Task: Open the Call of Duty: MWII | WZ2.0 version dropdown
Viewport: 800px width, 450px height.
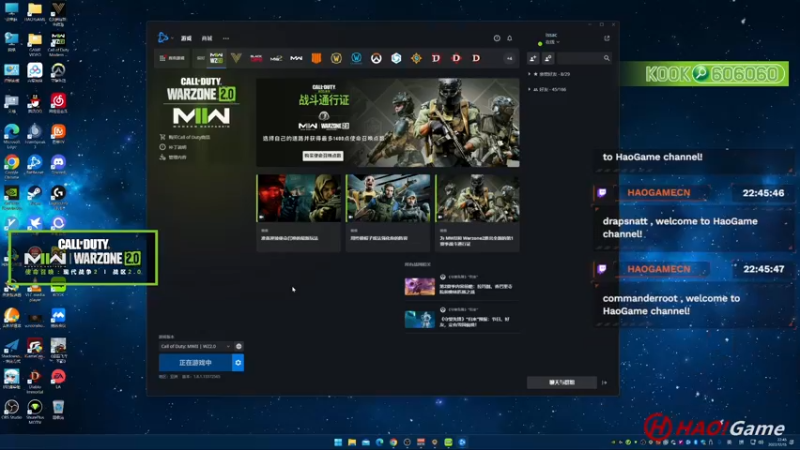Action: click(x=195, y=346)
